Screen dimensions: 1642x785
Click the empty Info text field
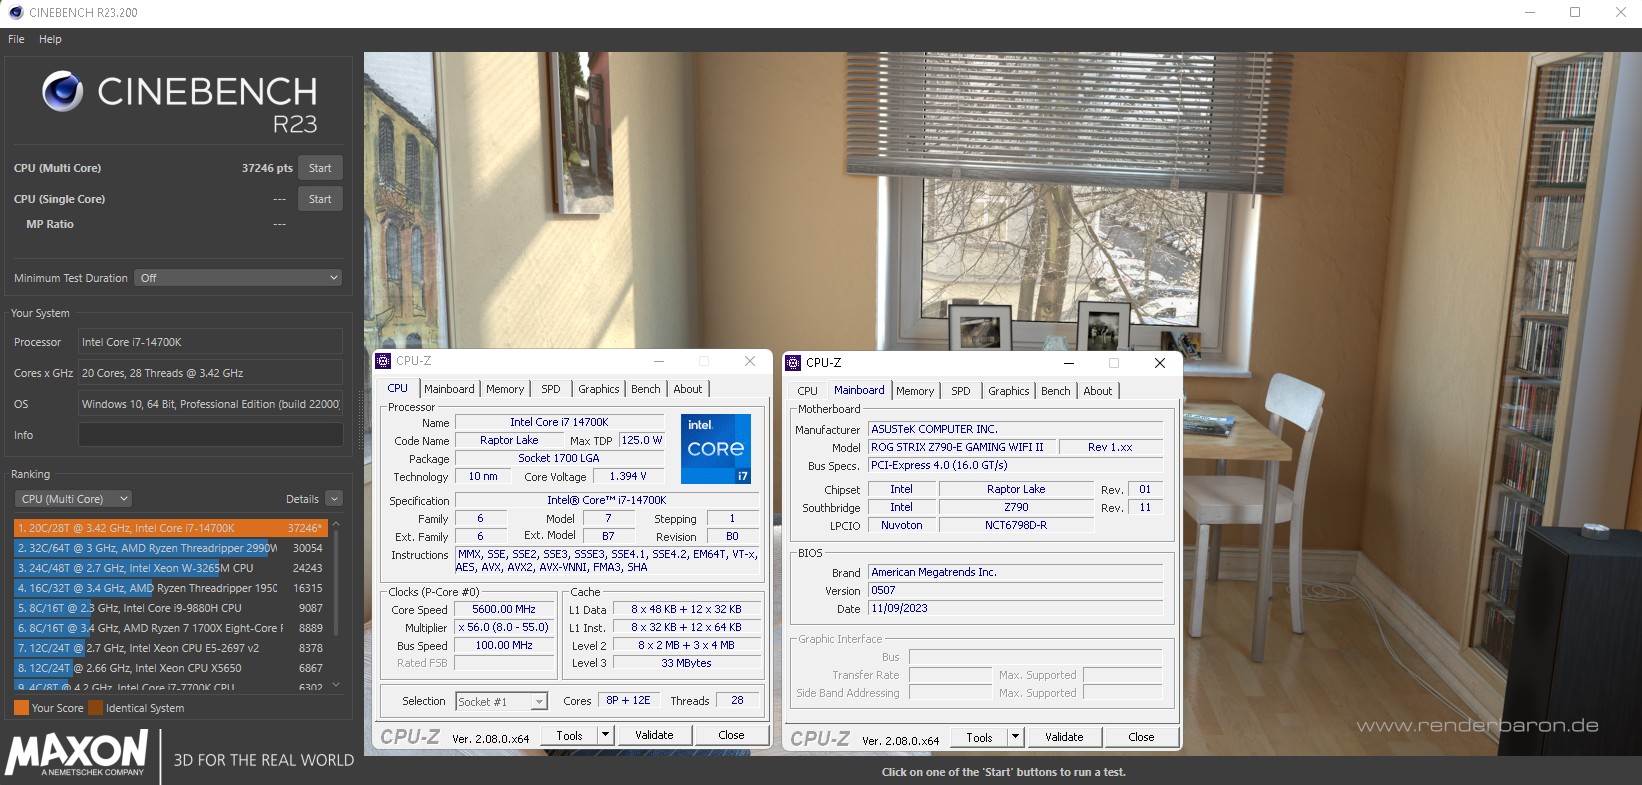tap(210, 435)
